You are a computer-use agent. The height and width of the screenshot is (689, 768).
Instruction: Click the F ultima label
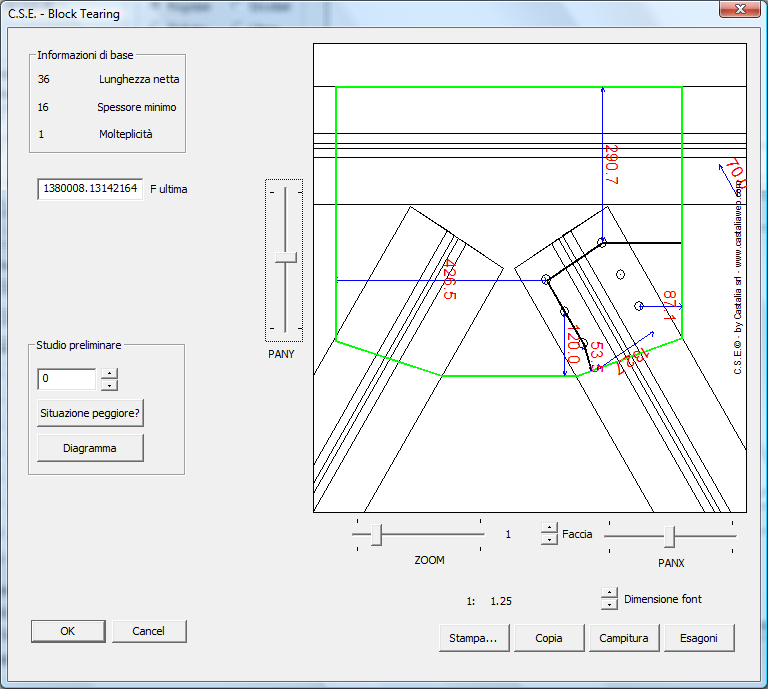169,189
